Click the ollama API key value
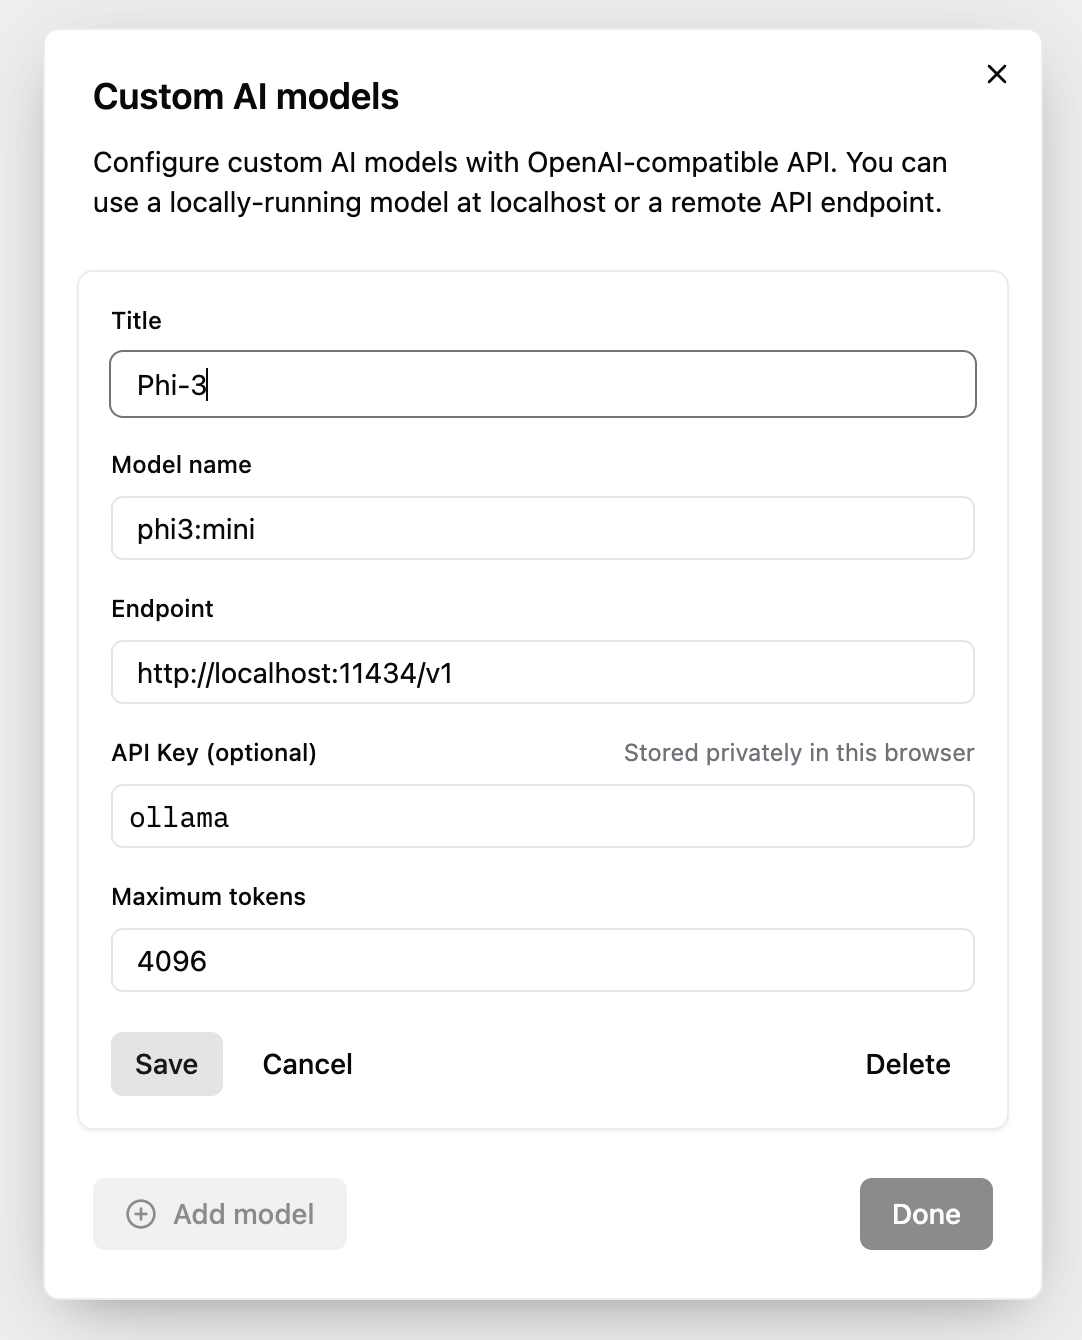Image resolution: width=1082 pixels, height=1340 pixels. click(x=180, y=816)
